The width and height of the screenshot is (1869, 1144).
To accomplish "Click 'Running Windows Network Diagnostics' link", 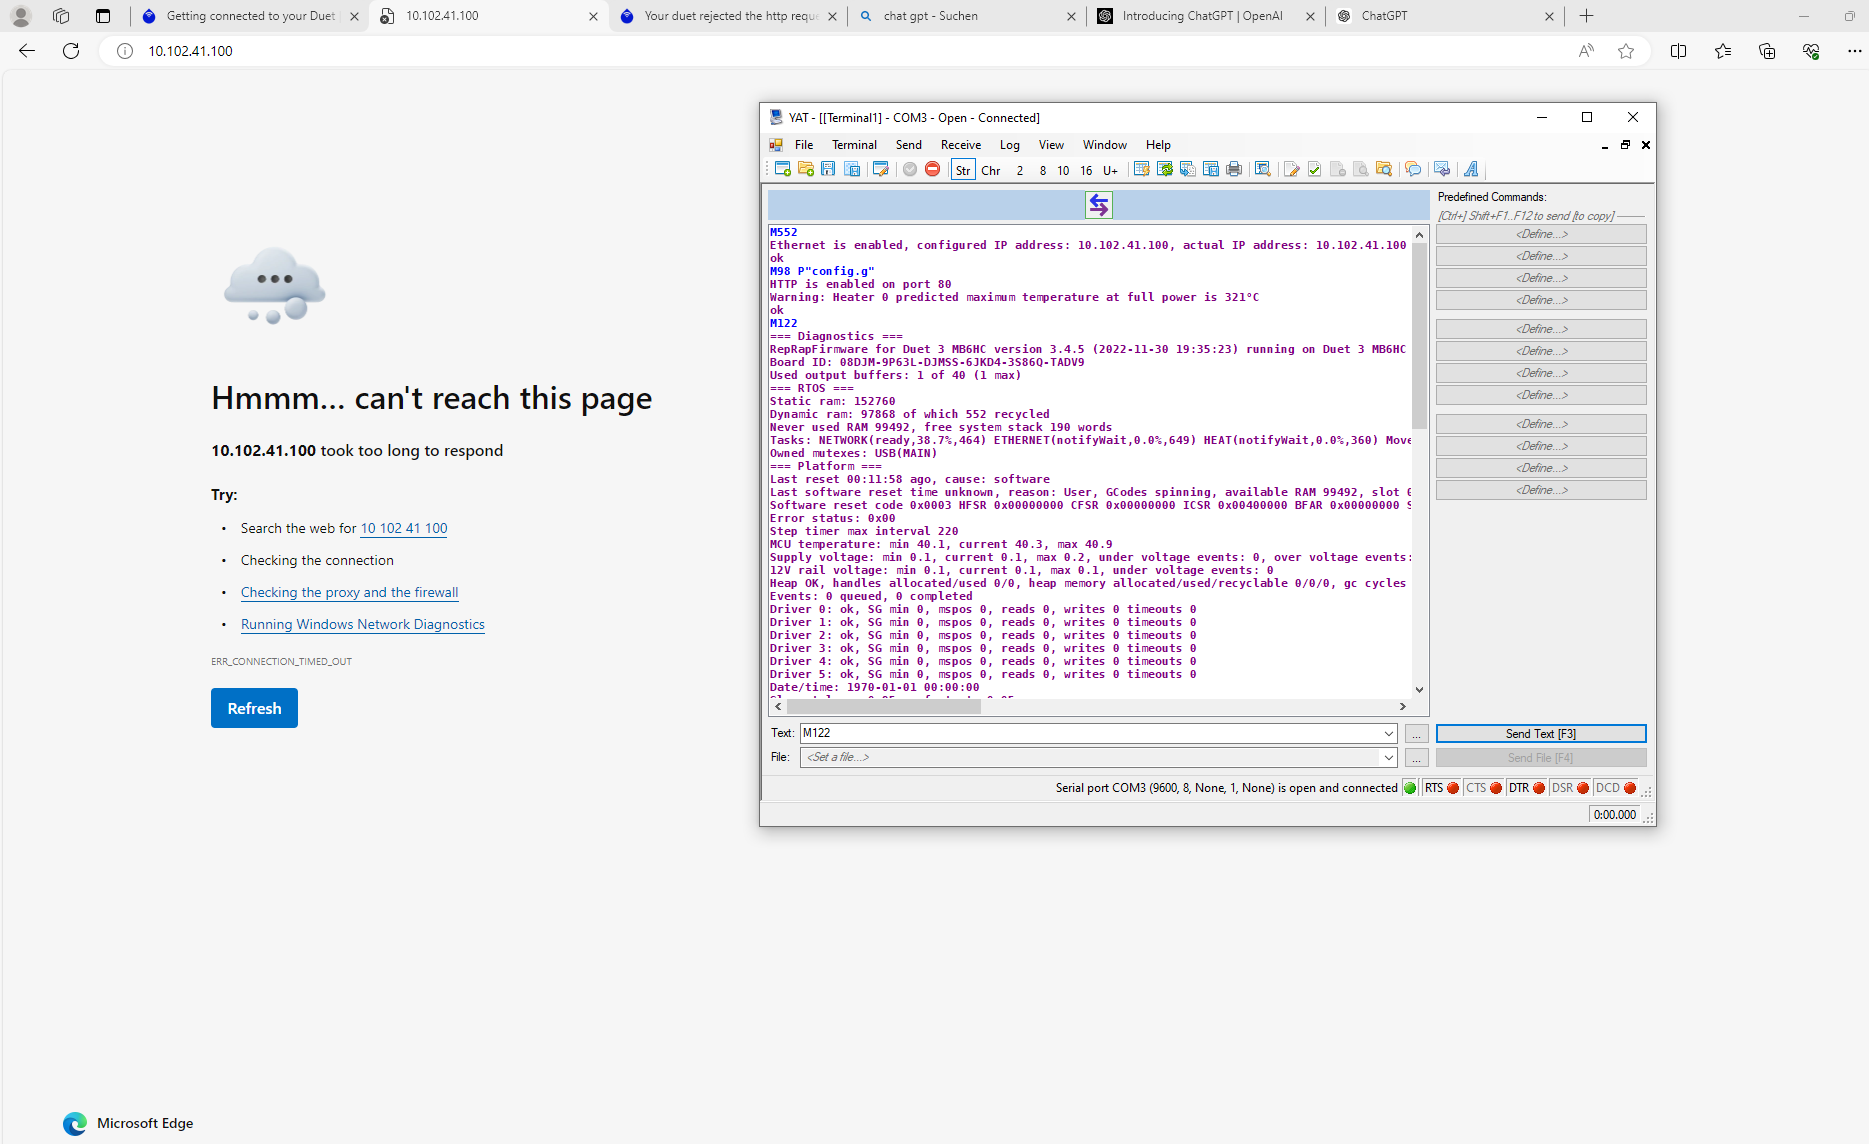I will click(362, 624).
